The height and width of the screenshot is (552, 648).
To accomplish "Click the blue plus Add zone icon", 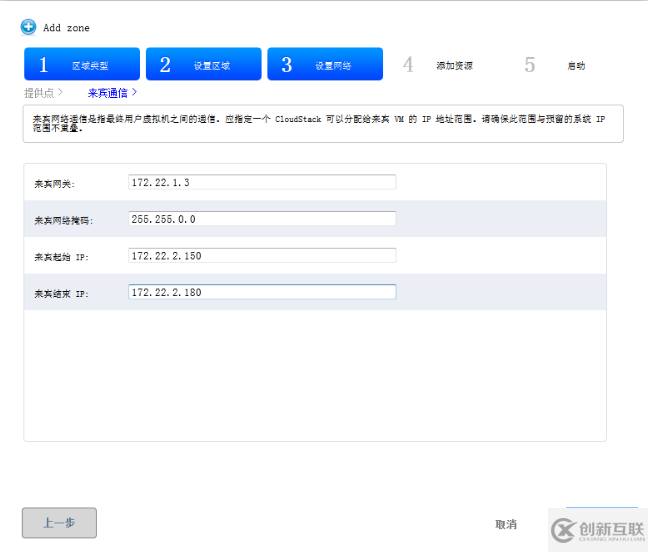I will click(x=28, y=27).
